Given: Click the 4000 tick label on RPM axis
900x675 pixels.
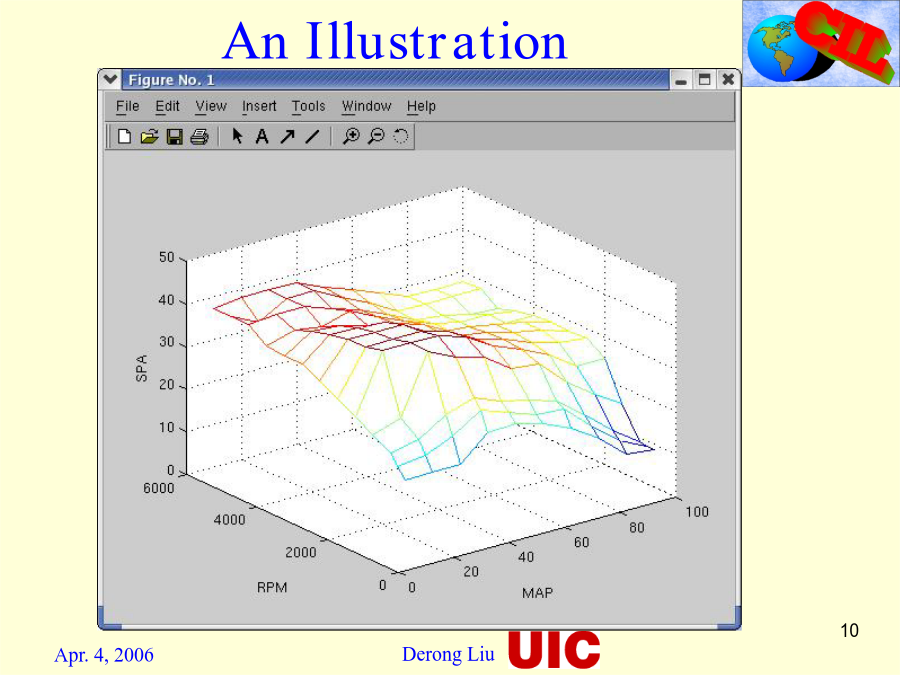Looking at the screenshot, I should (230, 520).
